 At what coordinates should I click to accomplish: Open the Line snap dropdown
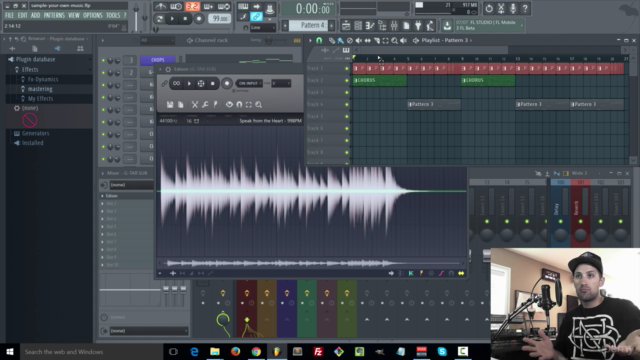click(262, 28)
